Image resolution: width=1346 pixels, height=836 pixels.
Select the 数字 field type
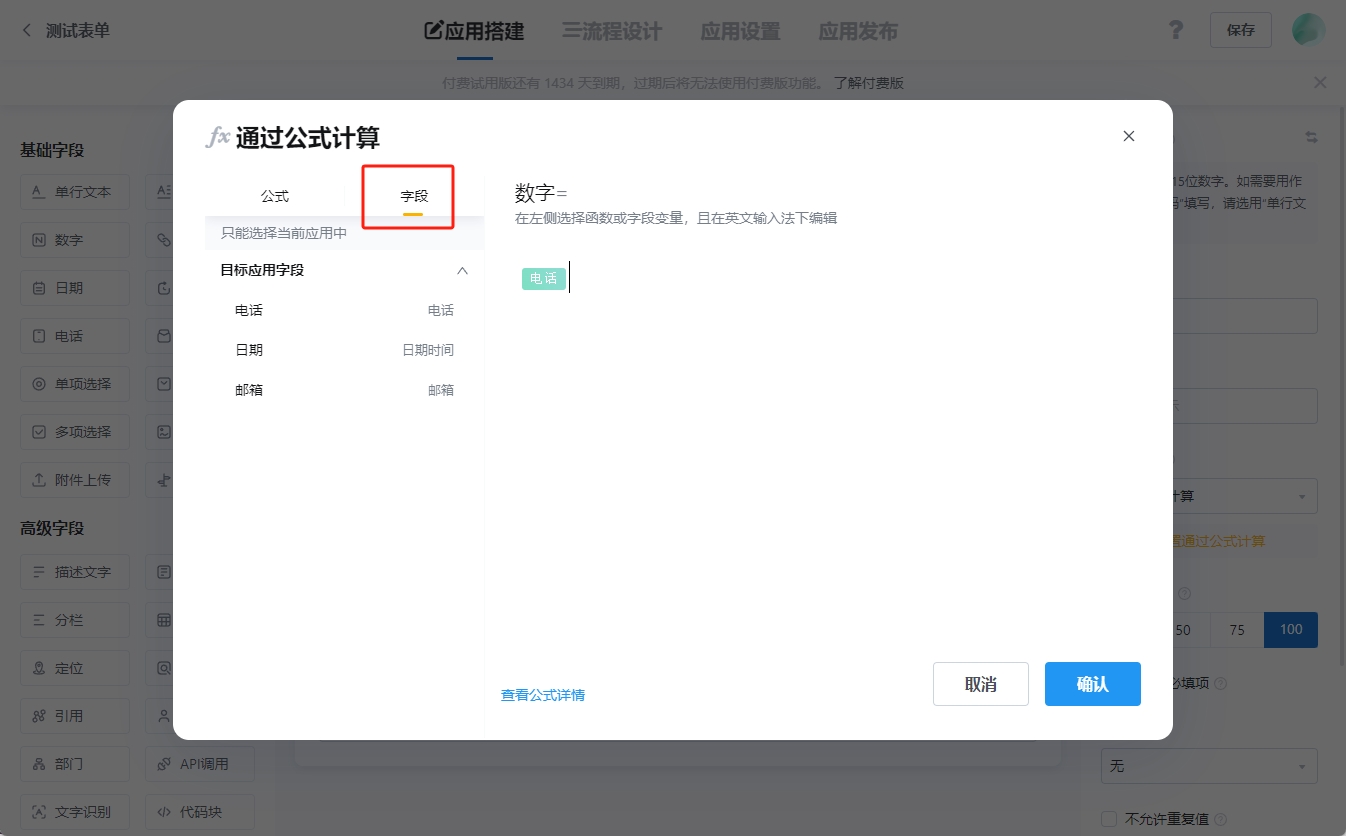click(74, 239)
